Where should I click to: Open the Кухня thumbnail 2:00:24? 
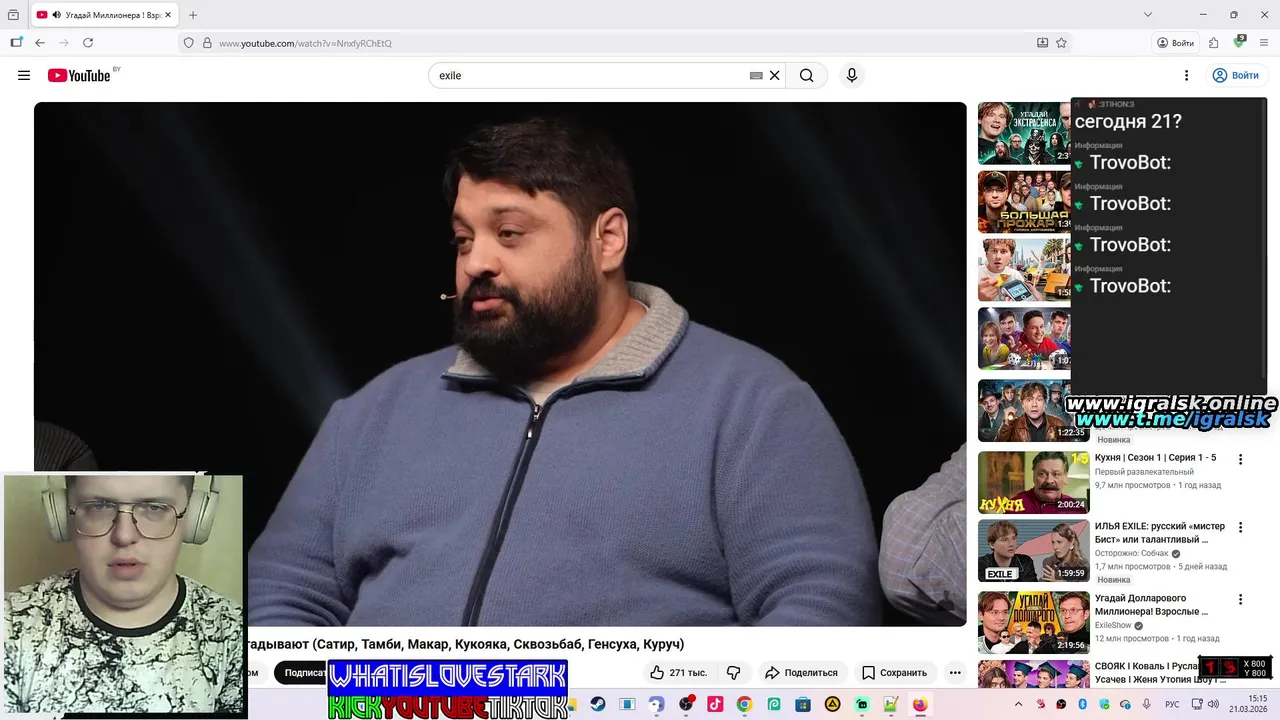1033,482
